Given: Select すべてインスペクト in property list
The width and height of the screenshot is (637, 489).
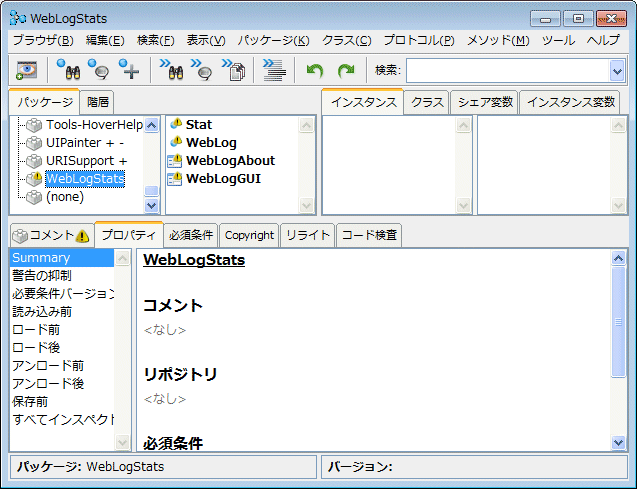Looking at the screenshot, I should 62,419.
